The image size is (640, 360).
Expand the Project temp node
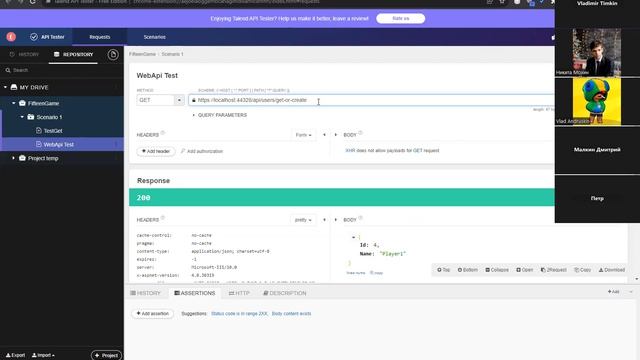(13, 158)
